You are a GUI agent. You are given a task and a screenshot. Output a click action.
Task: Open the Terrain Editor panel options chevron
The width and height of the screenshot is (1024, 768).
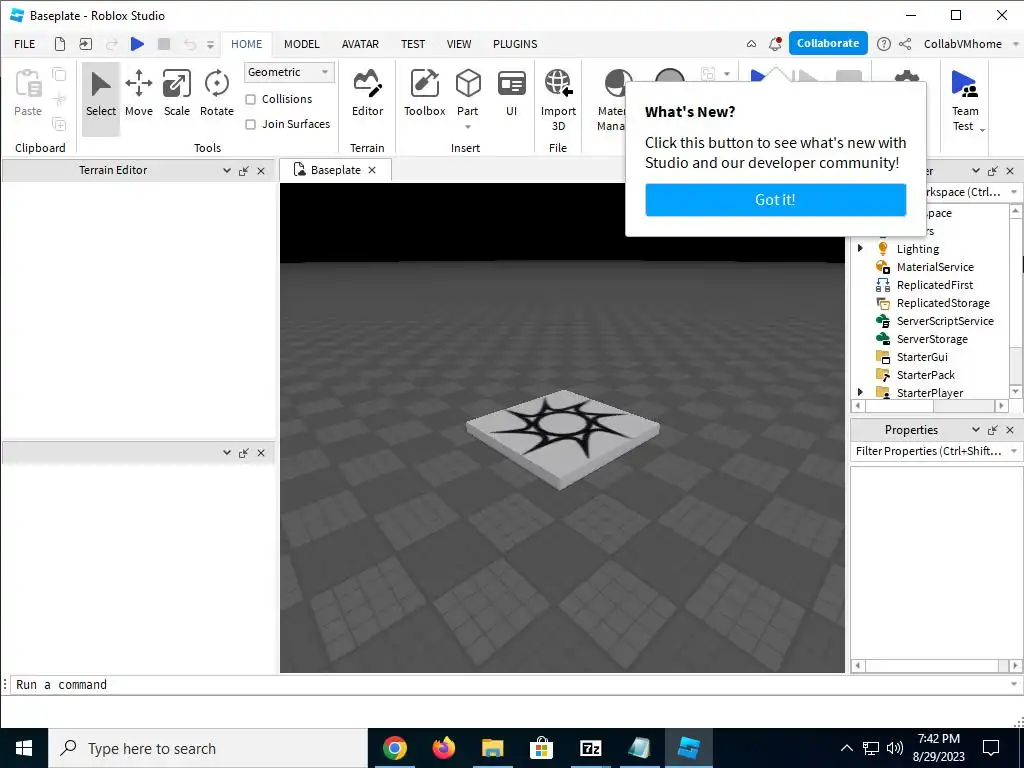tap(227, 170)
